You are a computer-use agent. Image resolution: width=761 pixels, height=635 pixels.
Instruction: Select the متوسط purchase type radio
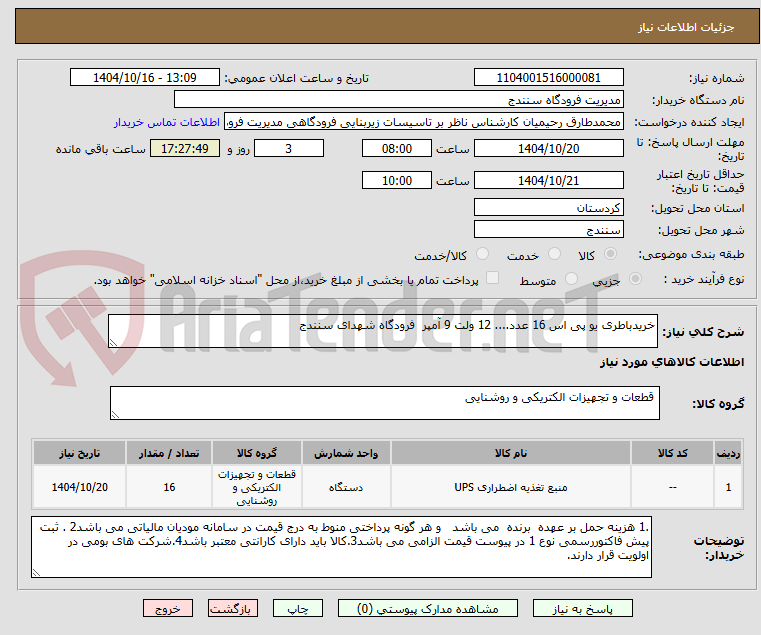tap(571, 279)
